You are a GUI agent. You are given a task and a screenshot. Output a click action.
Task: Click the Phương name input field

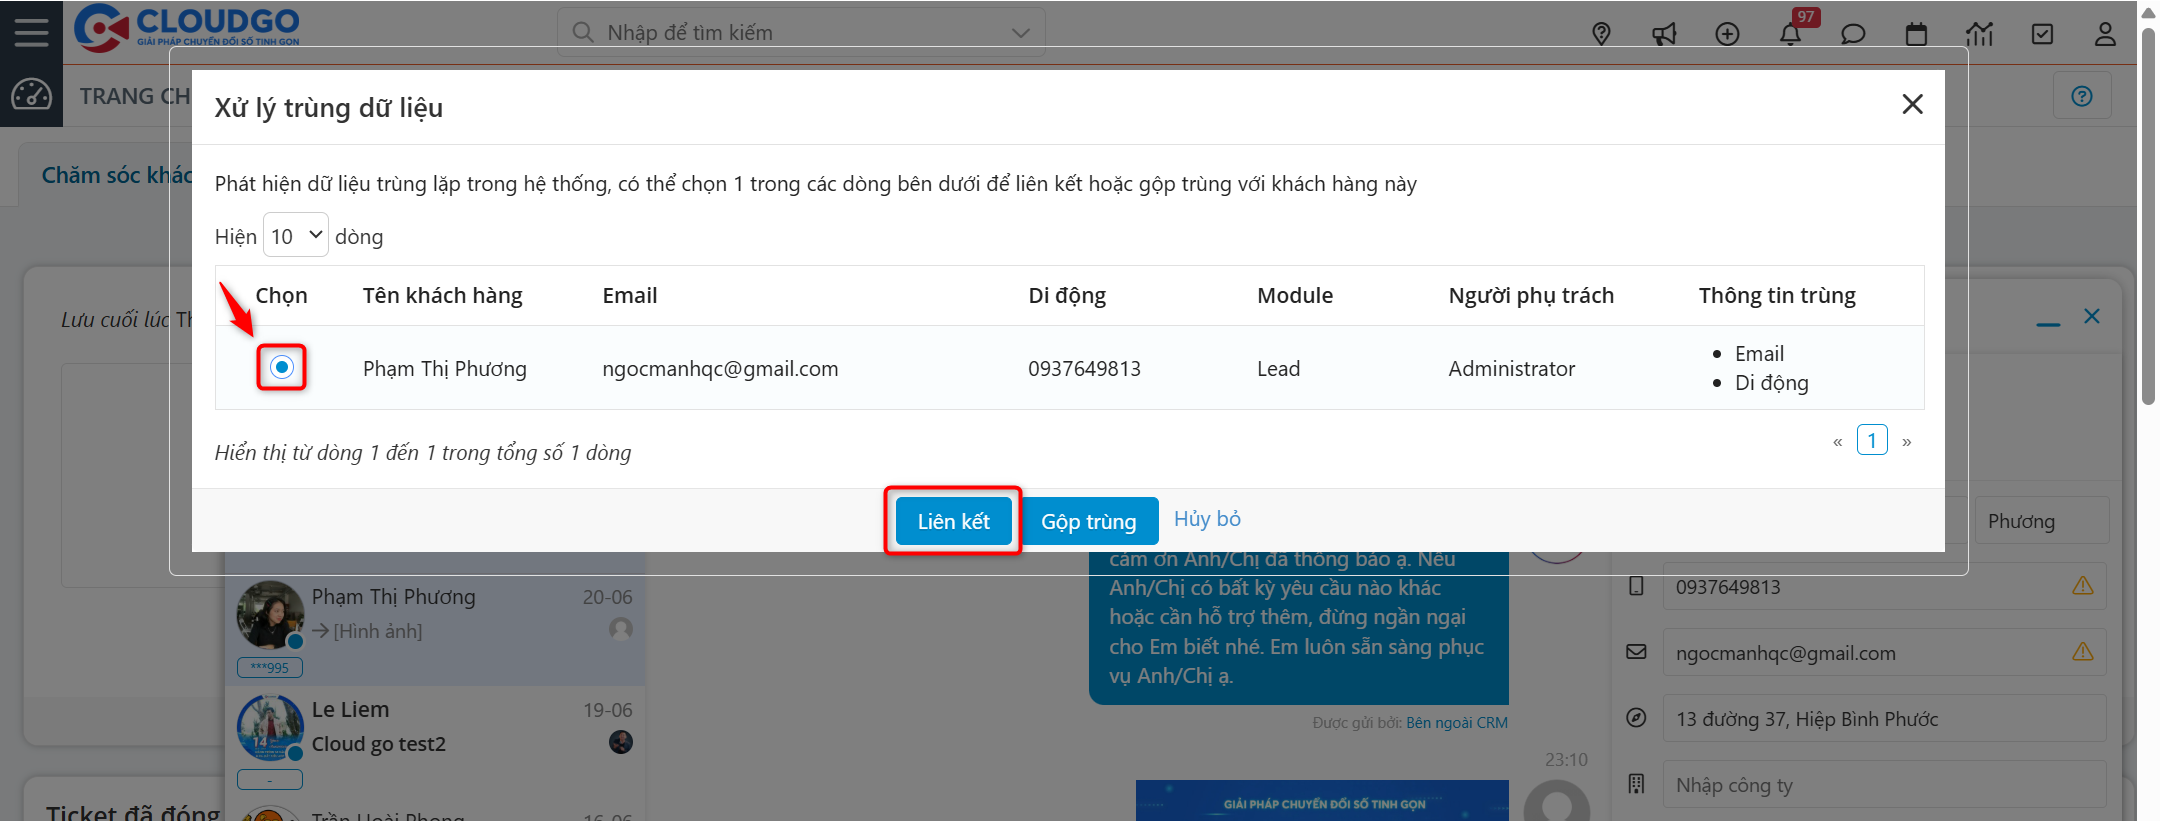coord(2041,521)
